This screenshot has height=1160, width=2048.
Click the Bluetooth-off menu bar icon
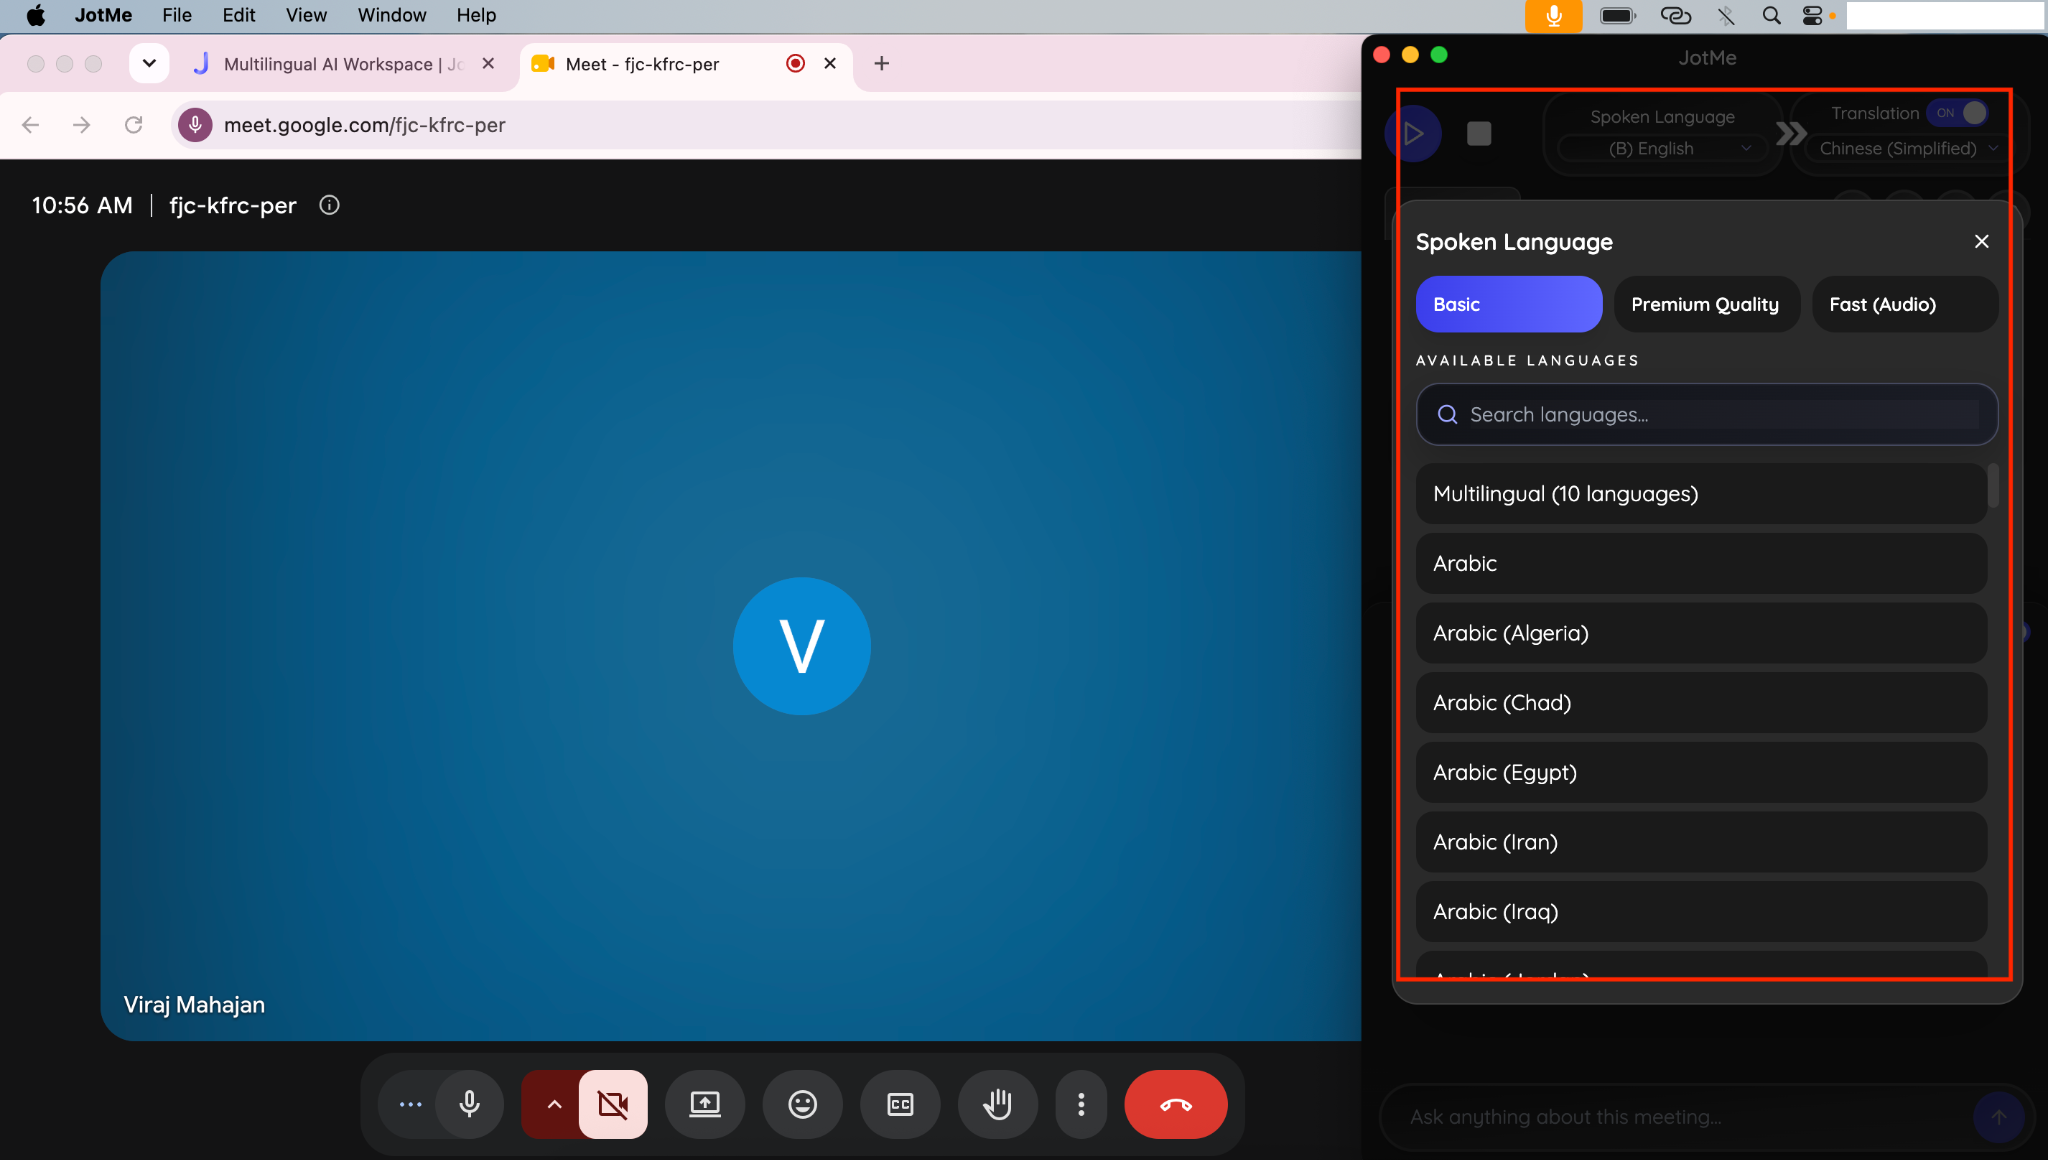tap(1726, 15)
